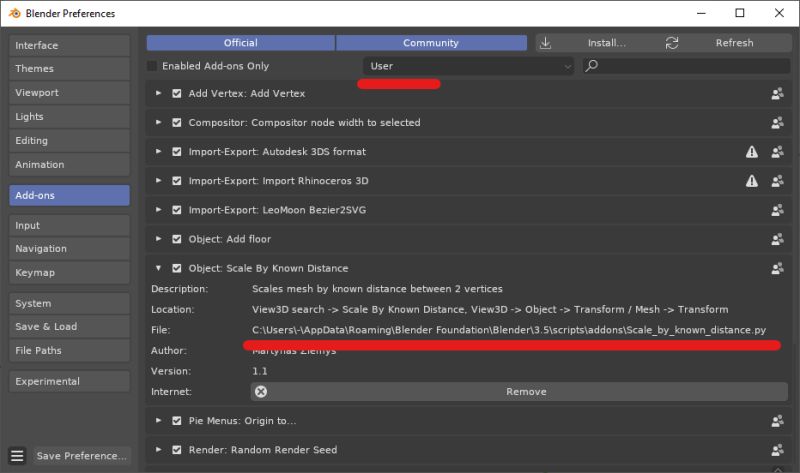This screenshot has height=473, width=800.
Task: Click warning triangle on Import Rhinoceros 3D row
Action: point(752,181)
